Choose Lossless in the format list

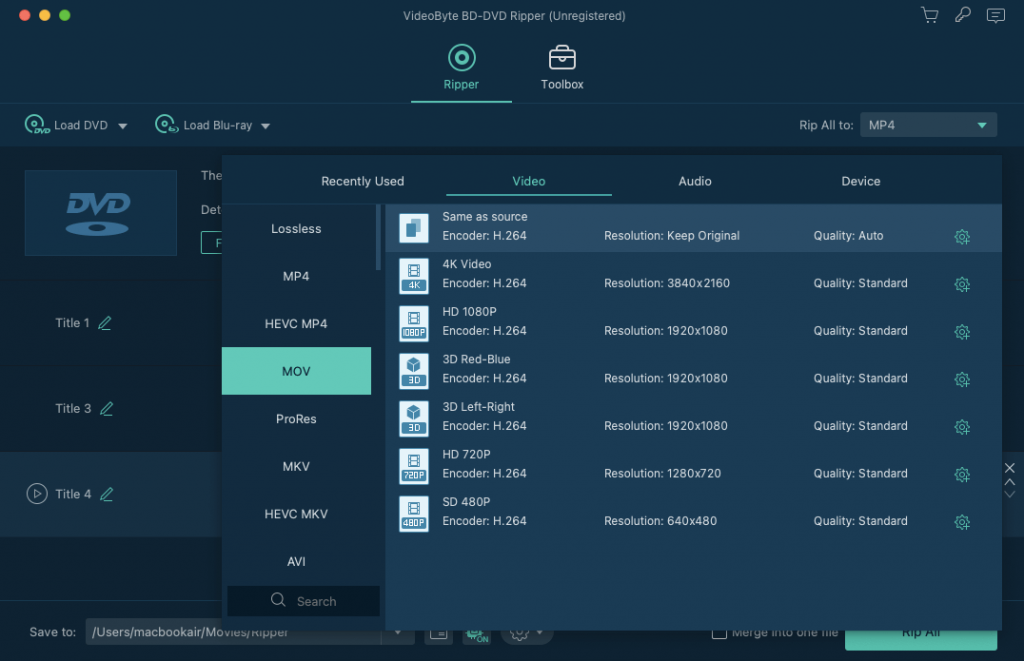click(x=296, y=229)
